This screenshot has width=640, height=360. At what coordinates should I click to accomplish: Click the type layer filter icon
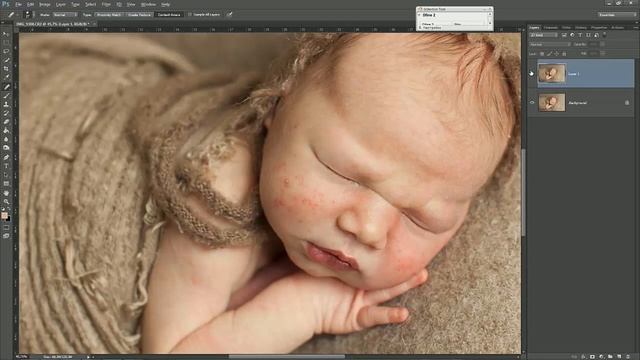[580, 35]
